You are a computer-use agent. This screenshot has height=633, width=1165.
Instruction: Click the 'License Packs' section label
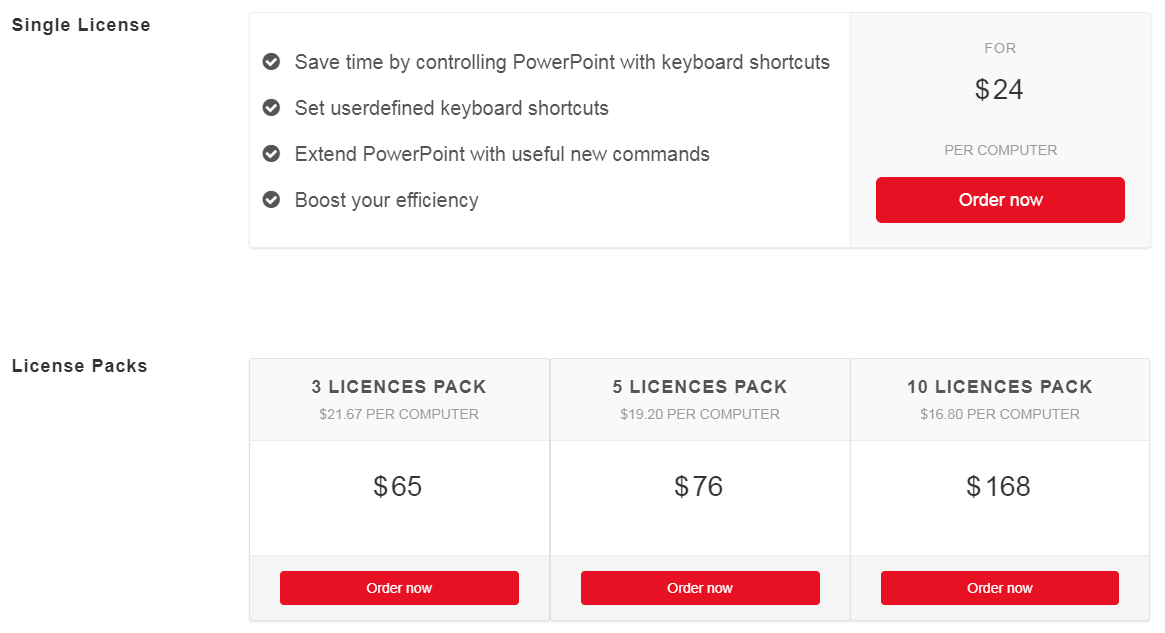[x=80, y=366]
